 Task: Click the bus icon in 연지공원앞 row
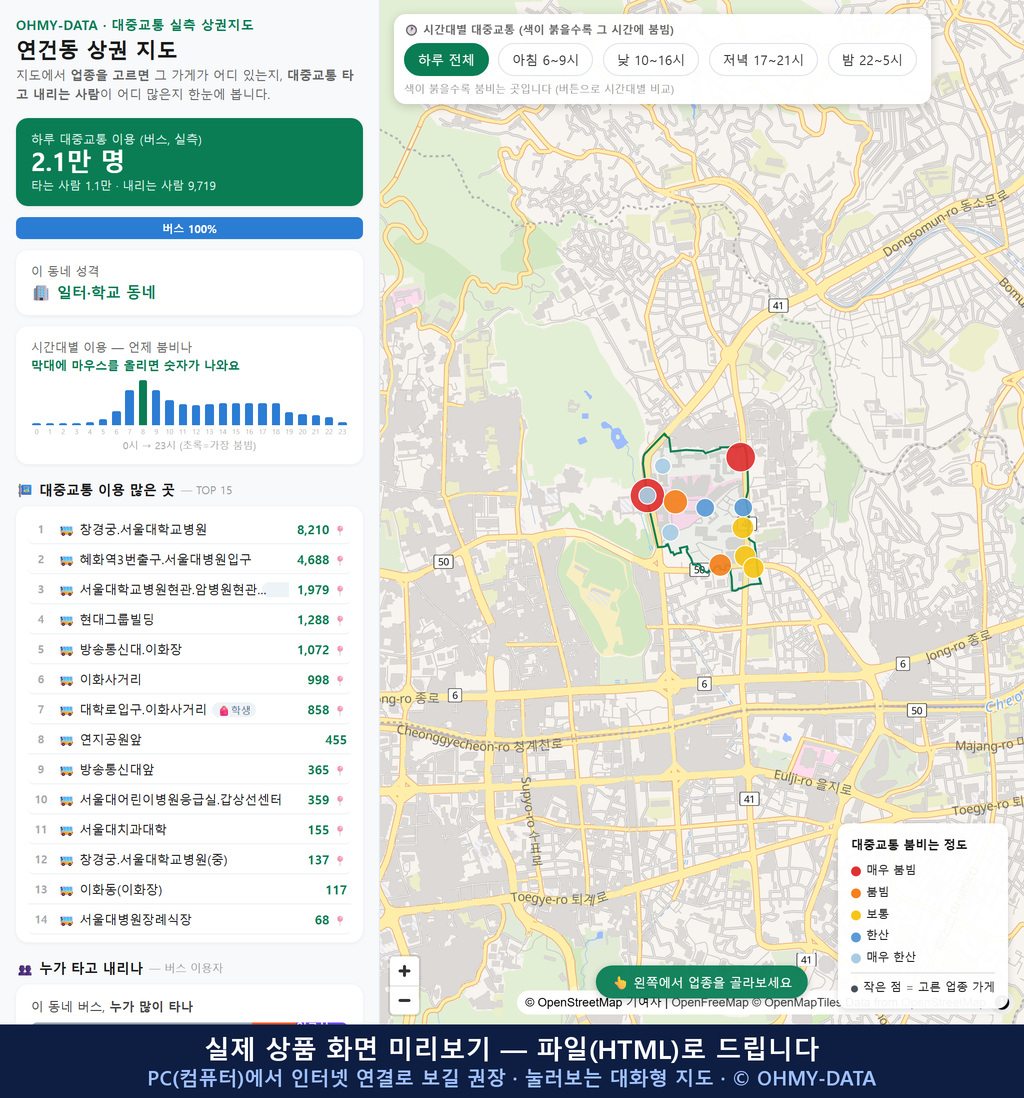point(66,740)
